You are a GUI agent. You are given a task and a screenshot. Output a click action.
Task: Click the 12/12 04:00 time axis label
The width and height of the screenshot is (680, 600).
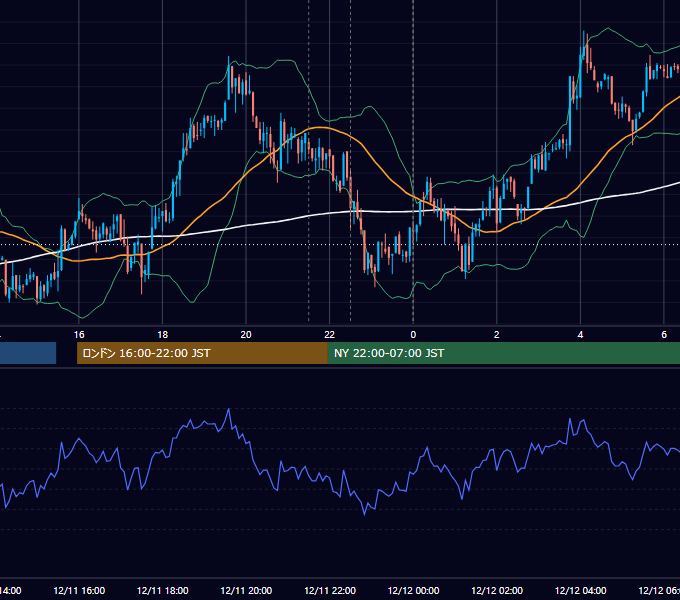pyautogui.click(x=581, y=590)
